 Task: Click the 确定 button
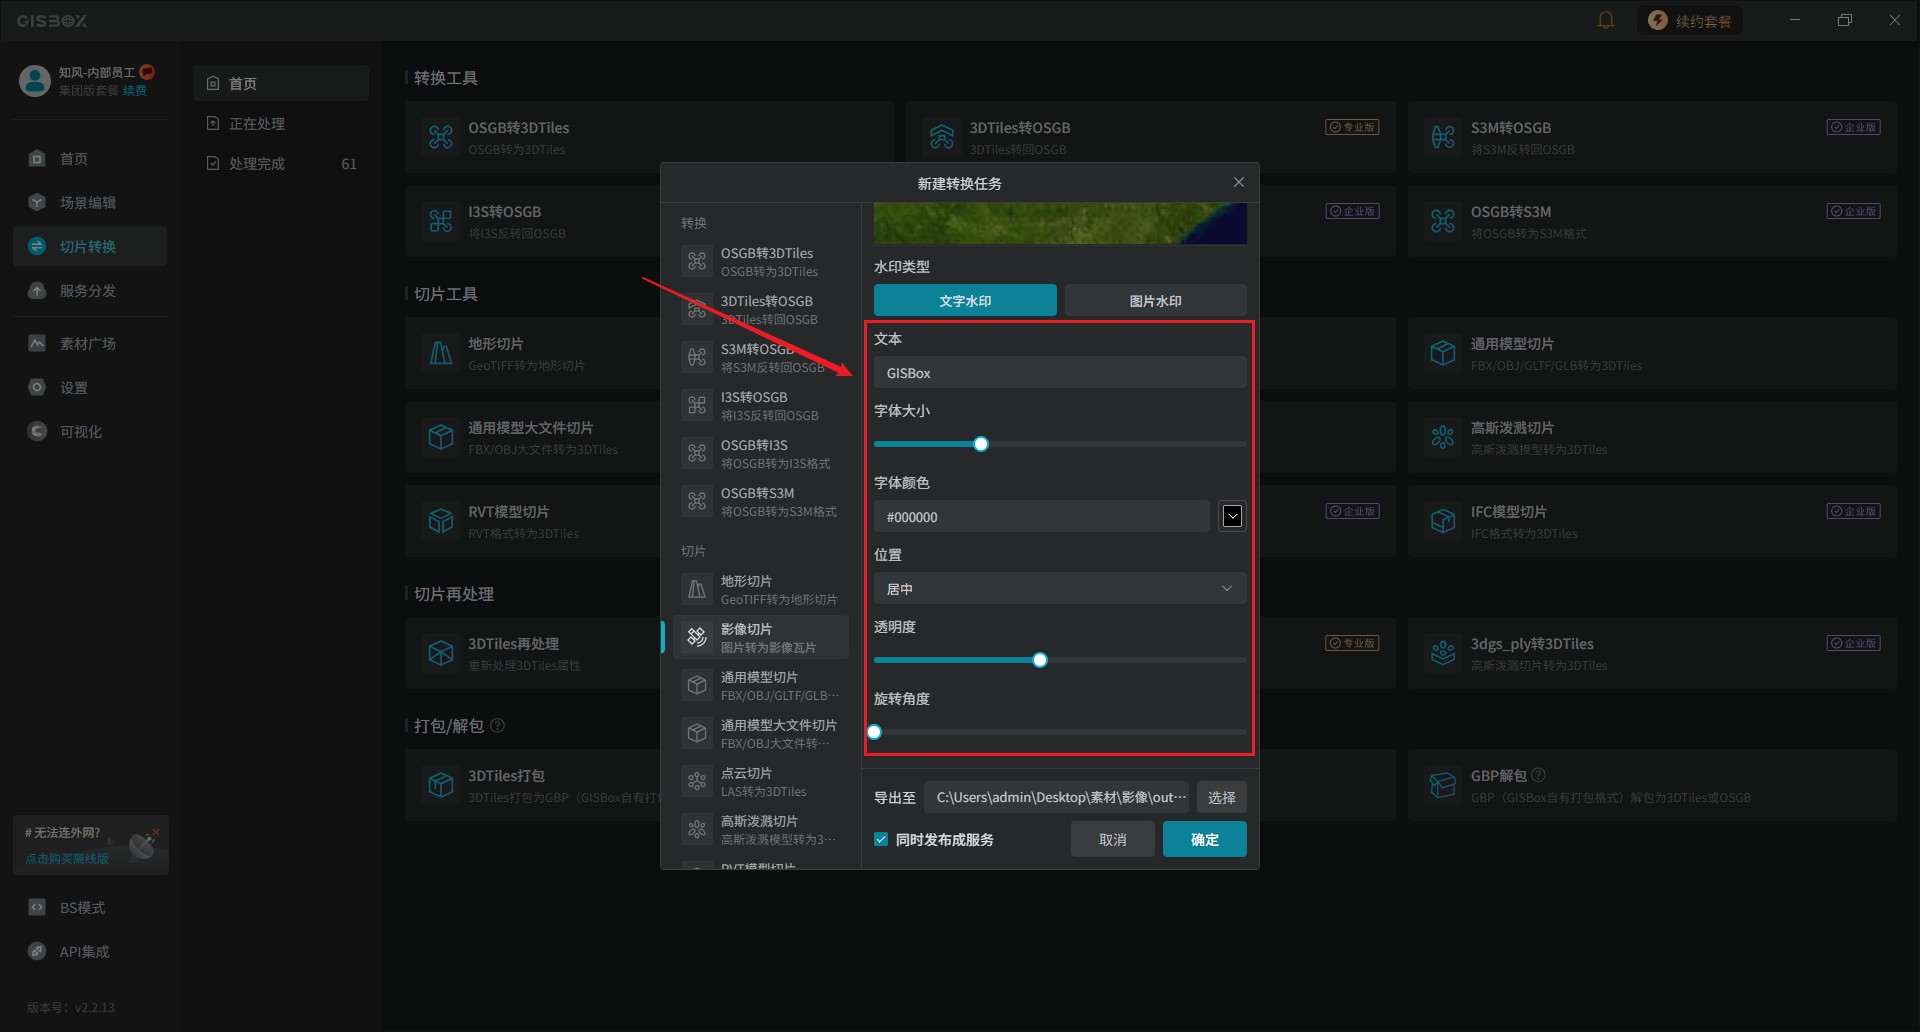1205,840
